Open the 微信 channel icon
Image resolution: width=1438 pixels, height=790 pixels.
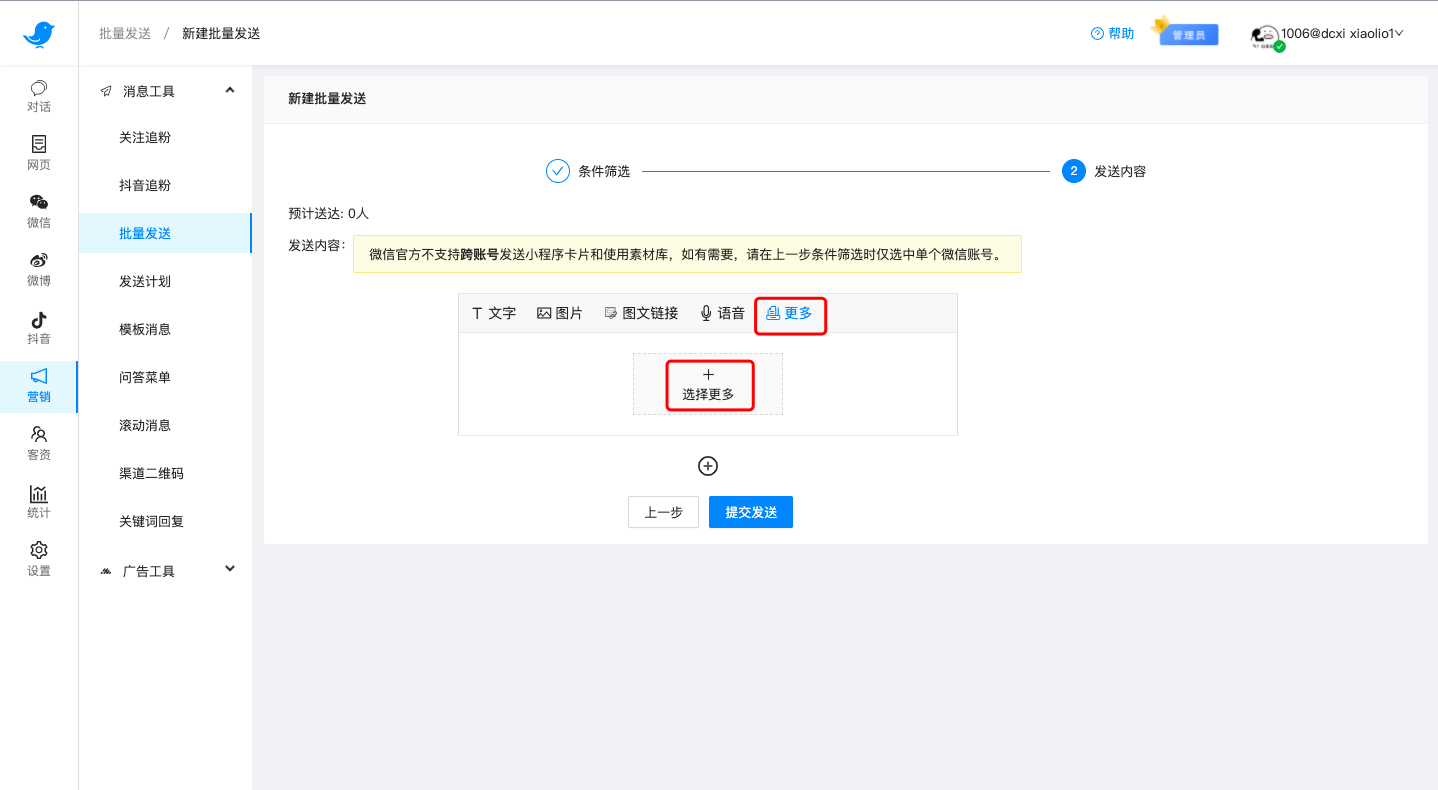pyautogui.click(x=38, y=212)
